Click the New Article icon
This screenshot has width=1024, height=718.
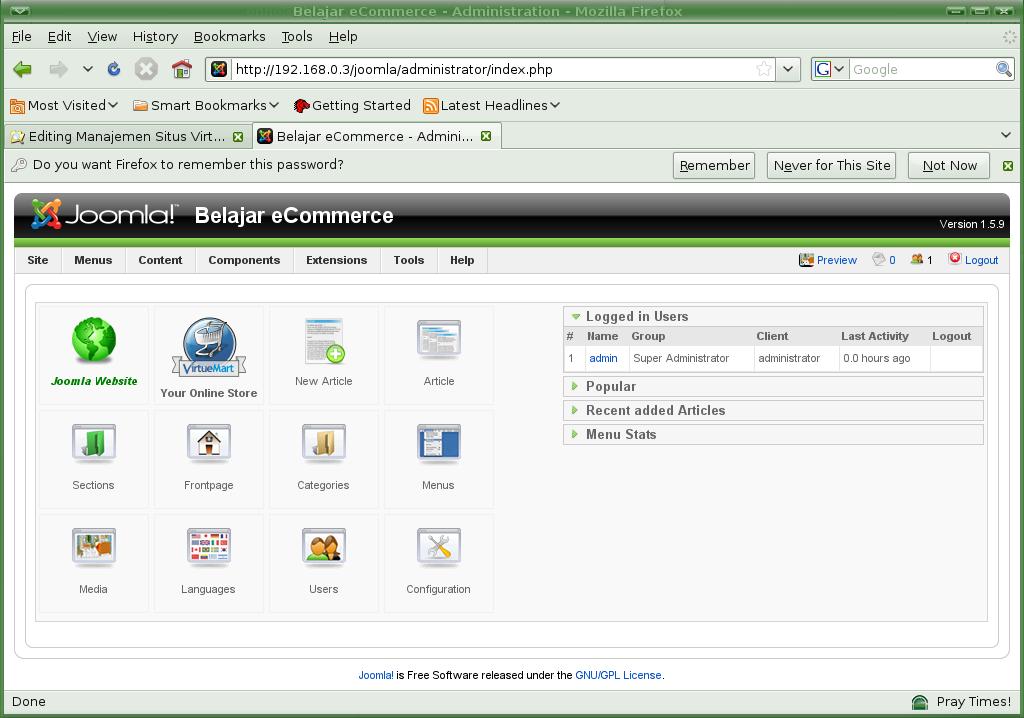click(x=323, y=351)
